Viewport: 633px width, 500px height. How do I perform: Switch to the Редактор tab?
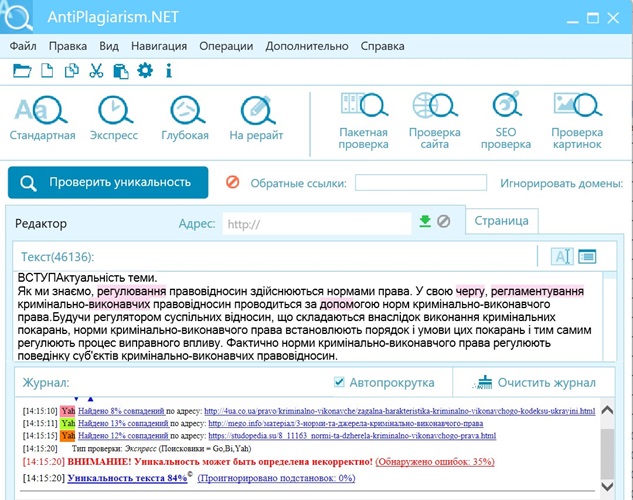tap(41, 223)
